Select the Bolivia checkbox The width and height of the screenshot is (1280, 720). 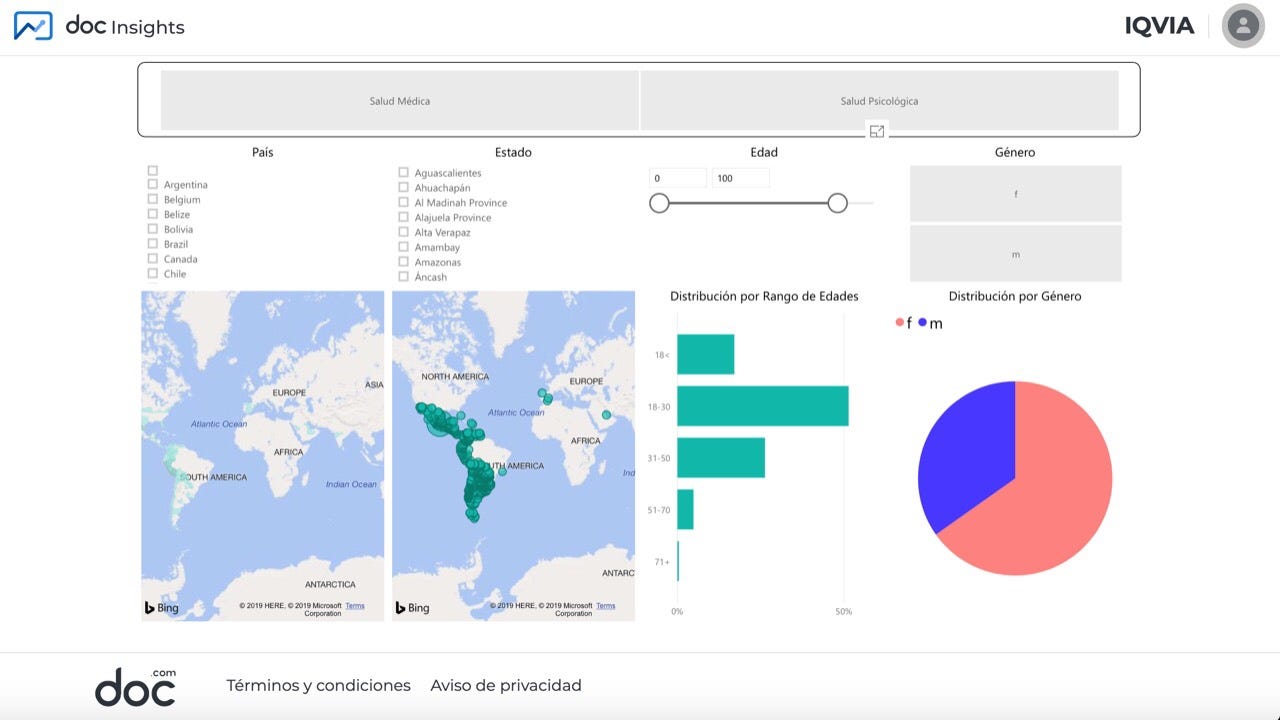[153, 229]
